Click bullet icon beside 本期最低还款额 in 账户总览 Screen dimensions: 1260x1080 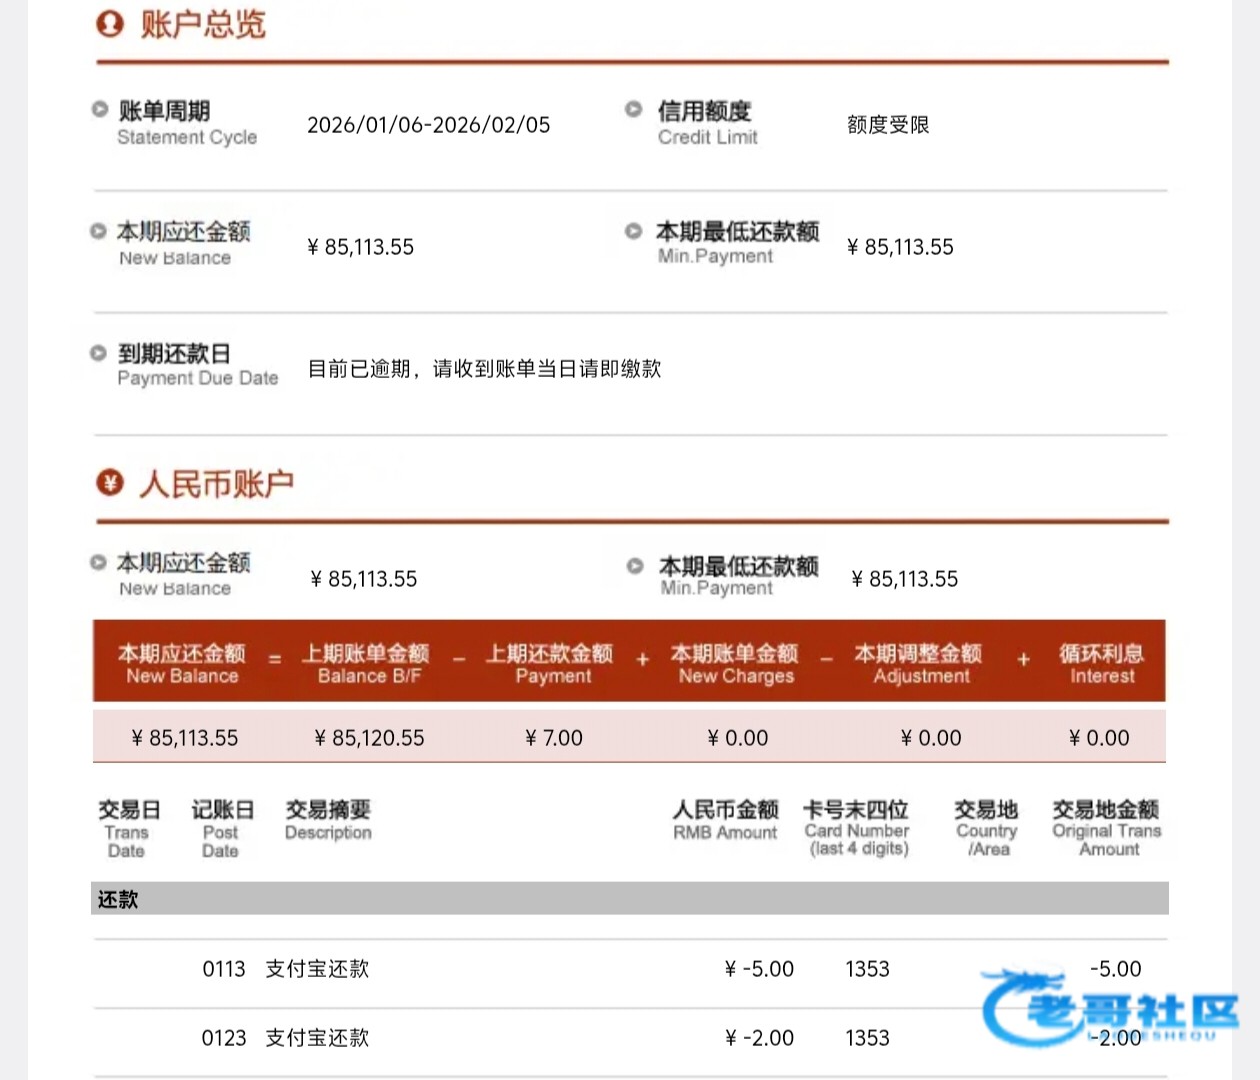pyautogui.click(x=633, y=232)
